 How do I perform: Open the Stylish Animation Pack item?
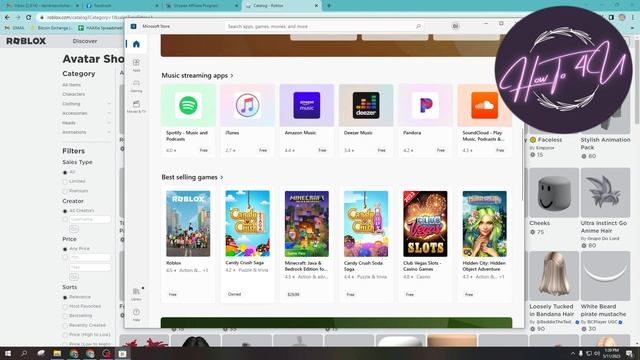coord(605,143)
